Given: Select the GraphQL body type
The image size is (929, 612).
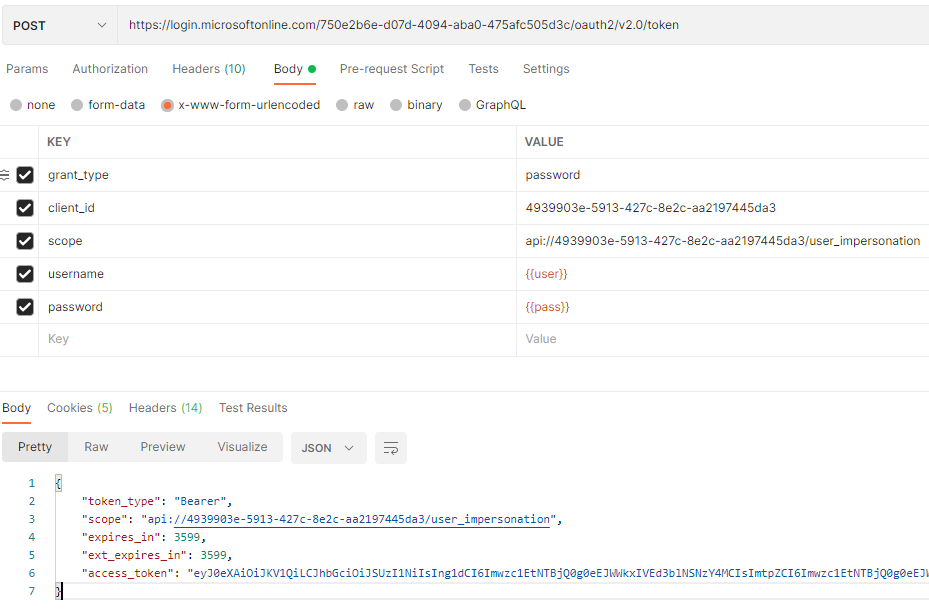Looking at the screenshot, I should 492,105.
